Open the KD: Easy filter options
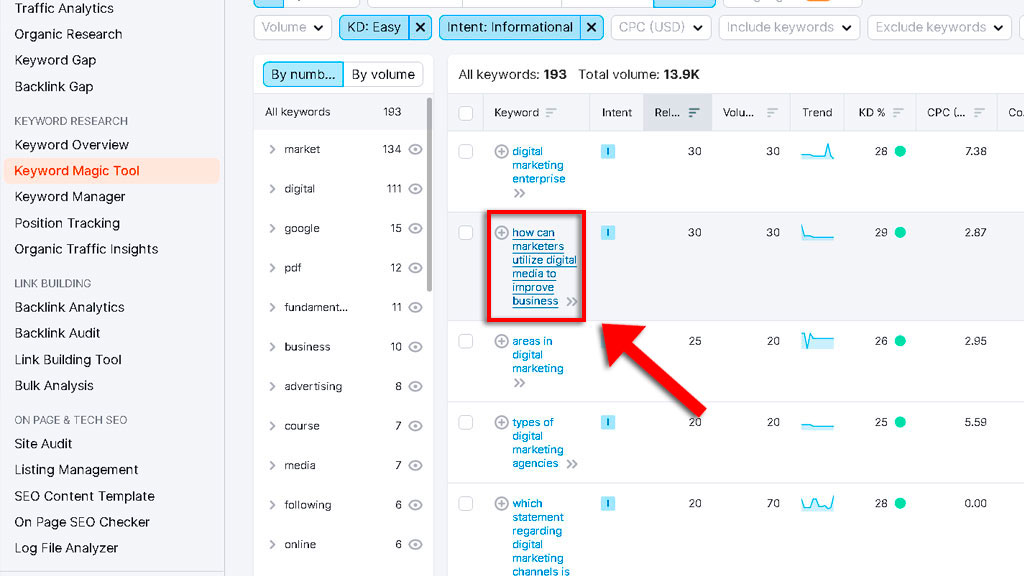1024x576 pixels. pyautogui.click(x=374, y=27)
